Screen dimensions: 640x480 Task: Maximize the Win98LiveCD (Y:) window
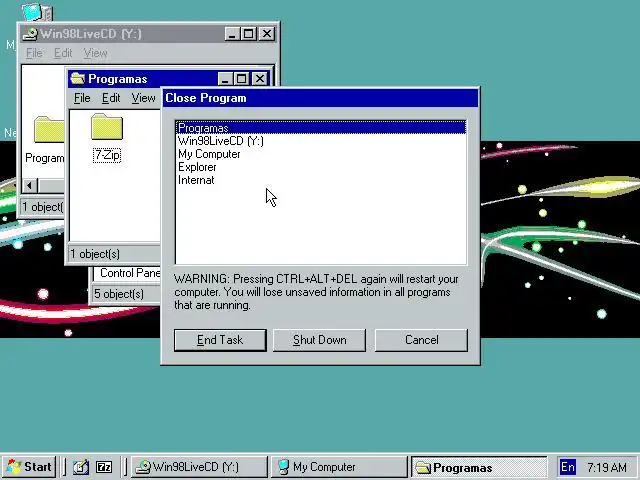point(248,34)
